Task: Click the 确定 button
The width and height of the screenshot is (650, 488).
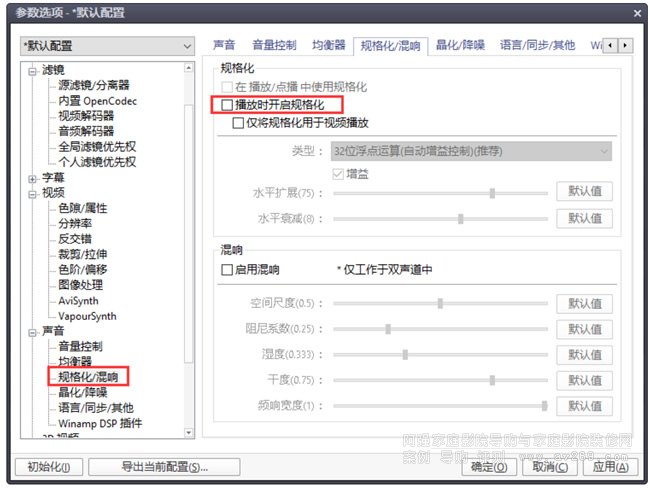Action: point(489,466)
